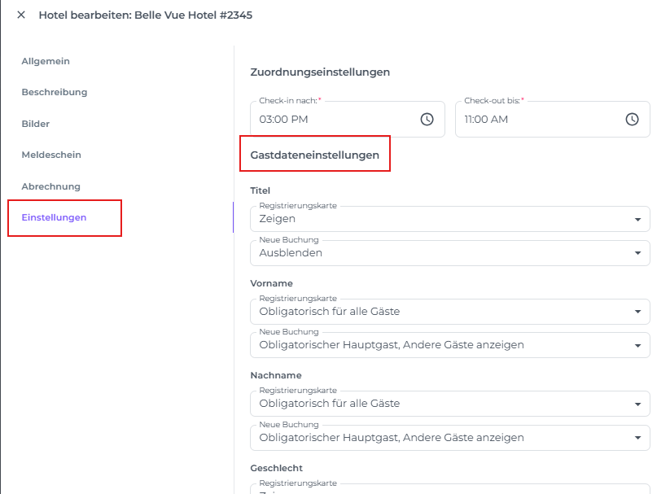Image resolution: width=670 pixels, height=494 pixels.
Task: Expand Vorname Registrierungskarte dropdown
Action: (440, 311)
